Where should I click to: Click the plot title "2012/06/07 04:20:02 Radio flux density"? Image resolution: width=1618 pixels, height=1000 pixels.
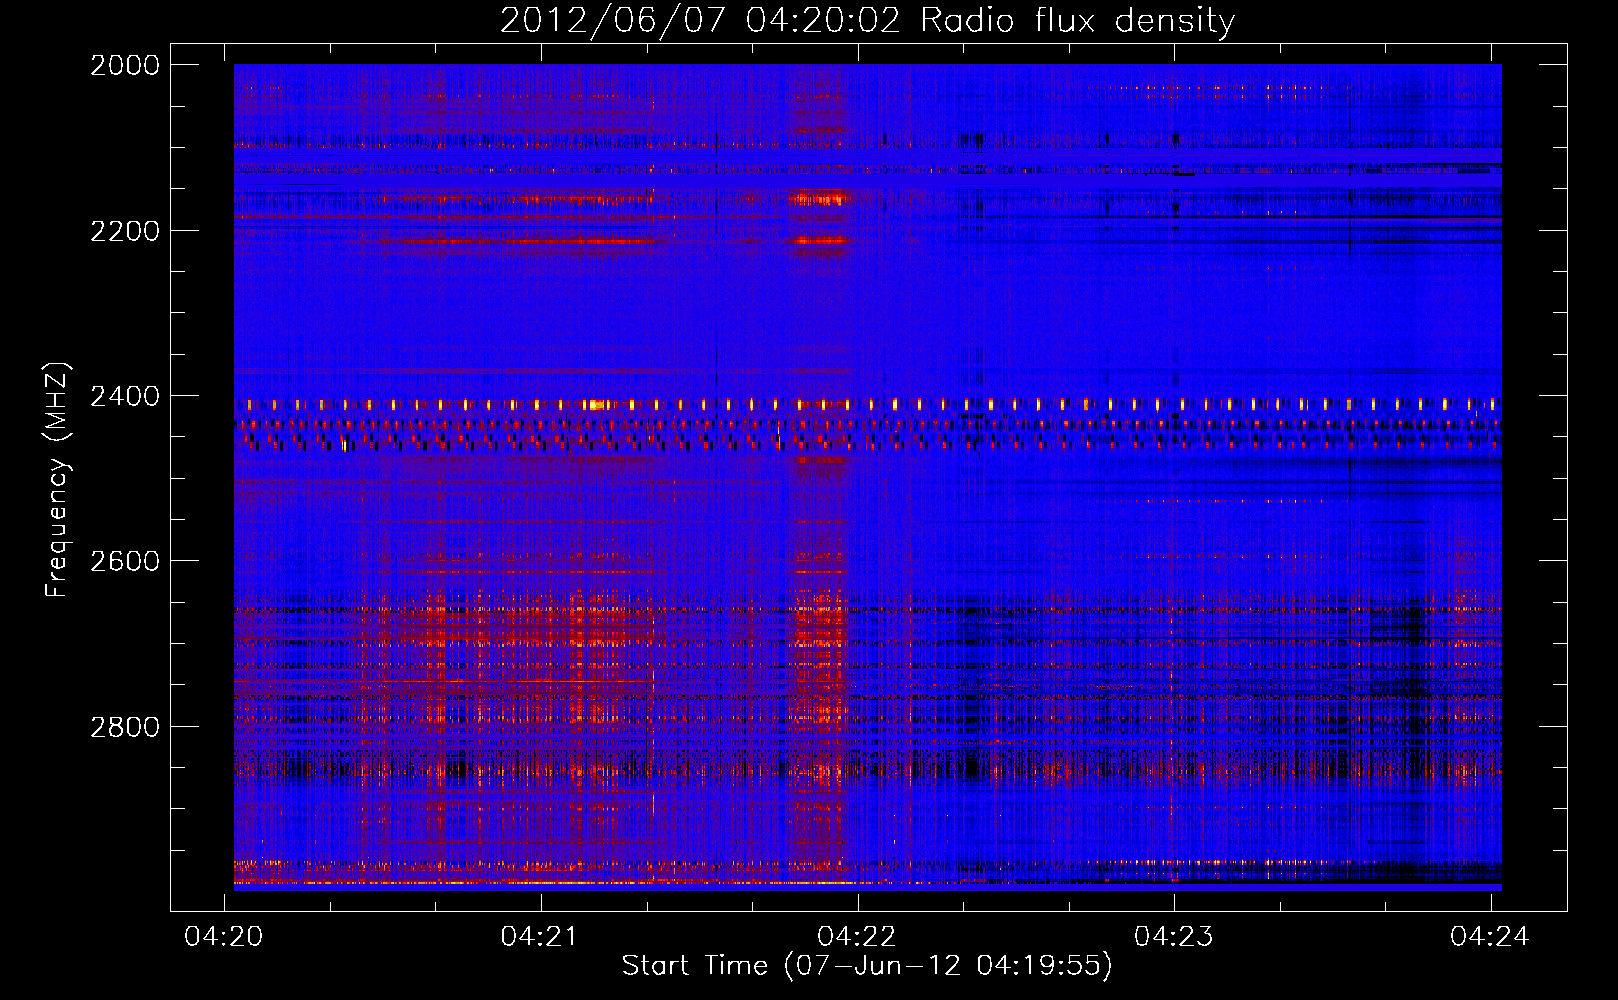[x=867, y=21]
